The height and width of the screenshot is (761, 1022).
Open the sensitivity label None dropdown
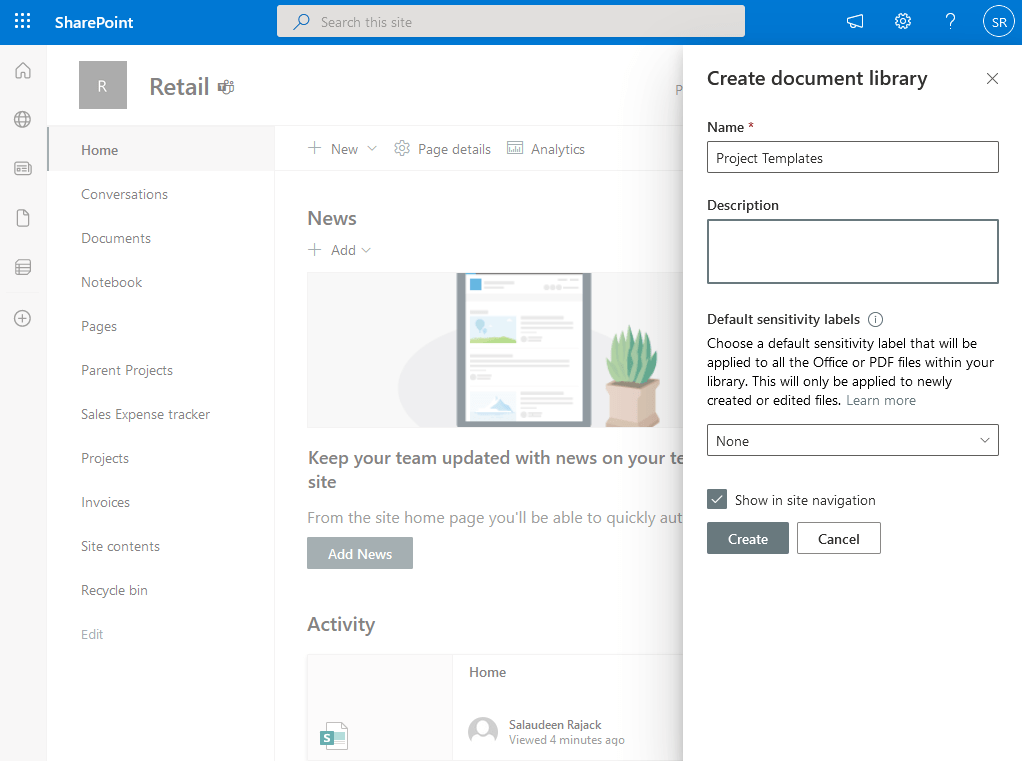[x=852, y=440]
